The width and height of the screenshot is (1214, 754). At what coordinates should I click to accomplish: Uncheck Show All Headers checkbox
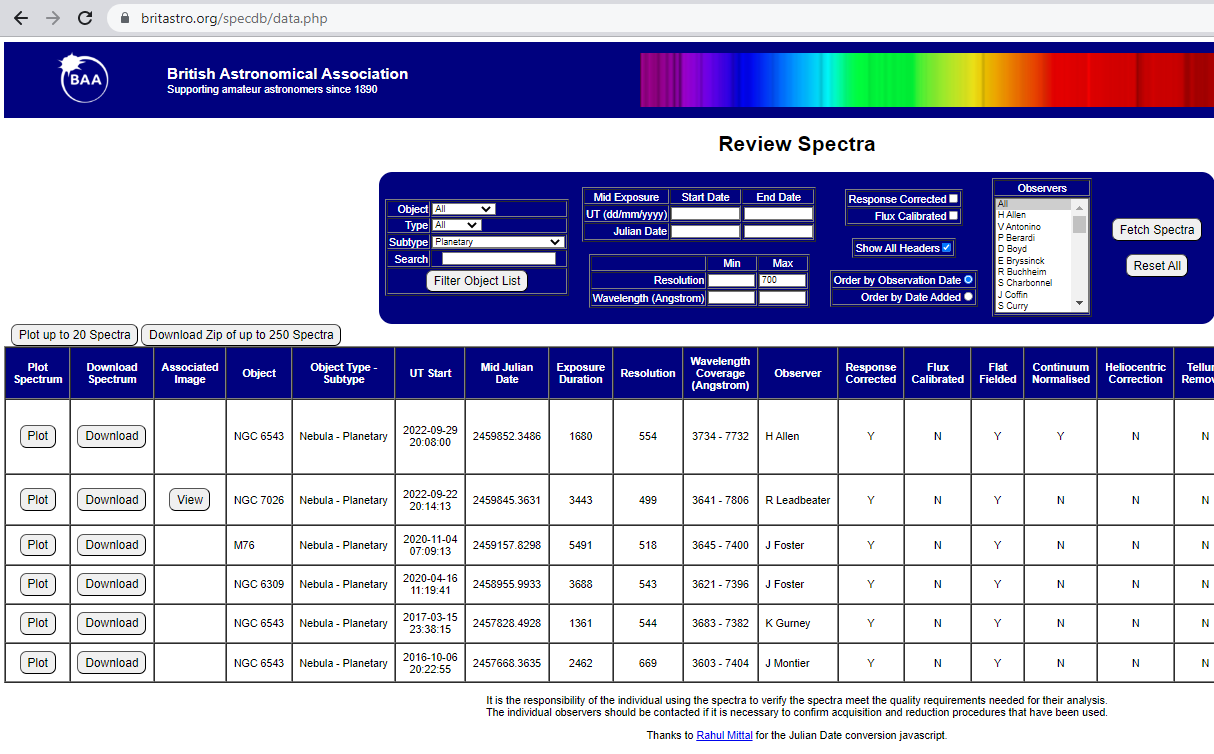(947, 248)
